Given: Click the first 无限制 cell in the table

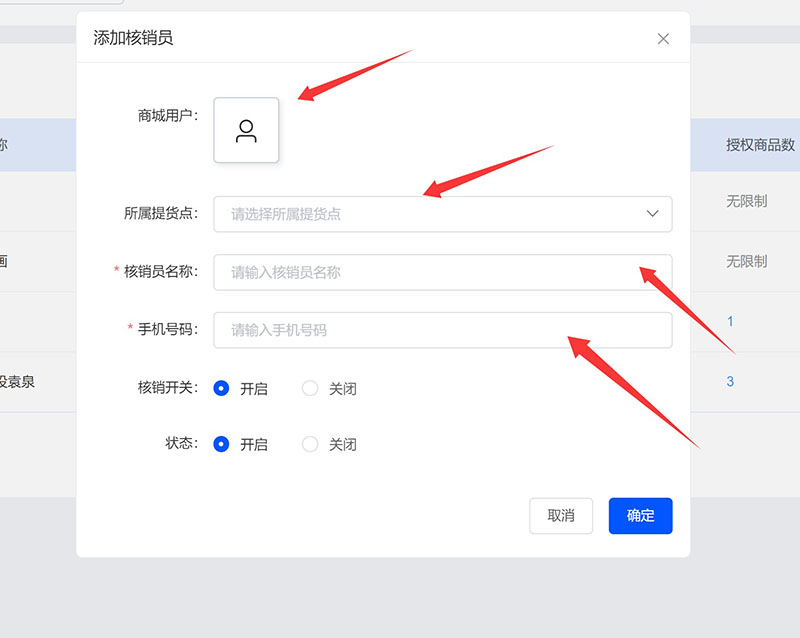Looking at the screenshot, I should point(746,201).
